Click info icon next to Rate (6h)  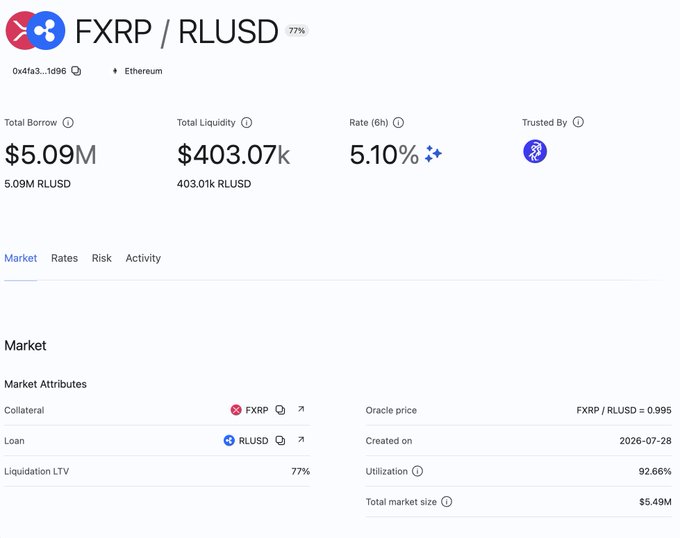[x=398, y=123]
